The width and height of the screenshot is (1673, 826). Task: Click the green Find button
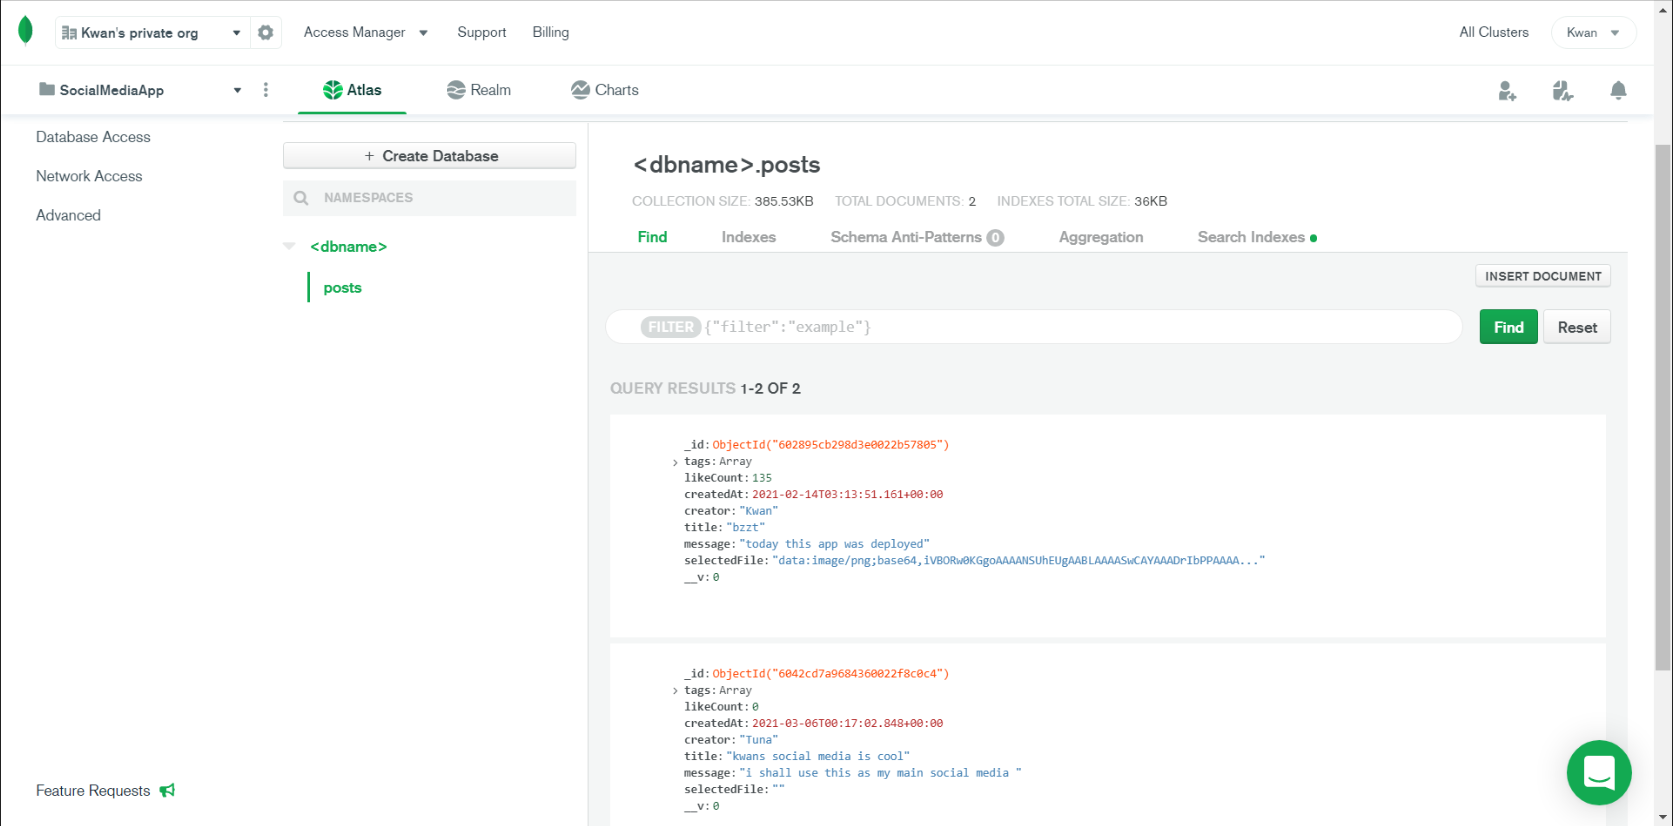click(x=1508, y=327)
